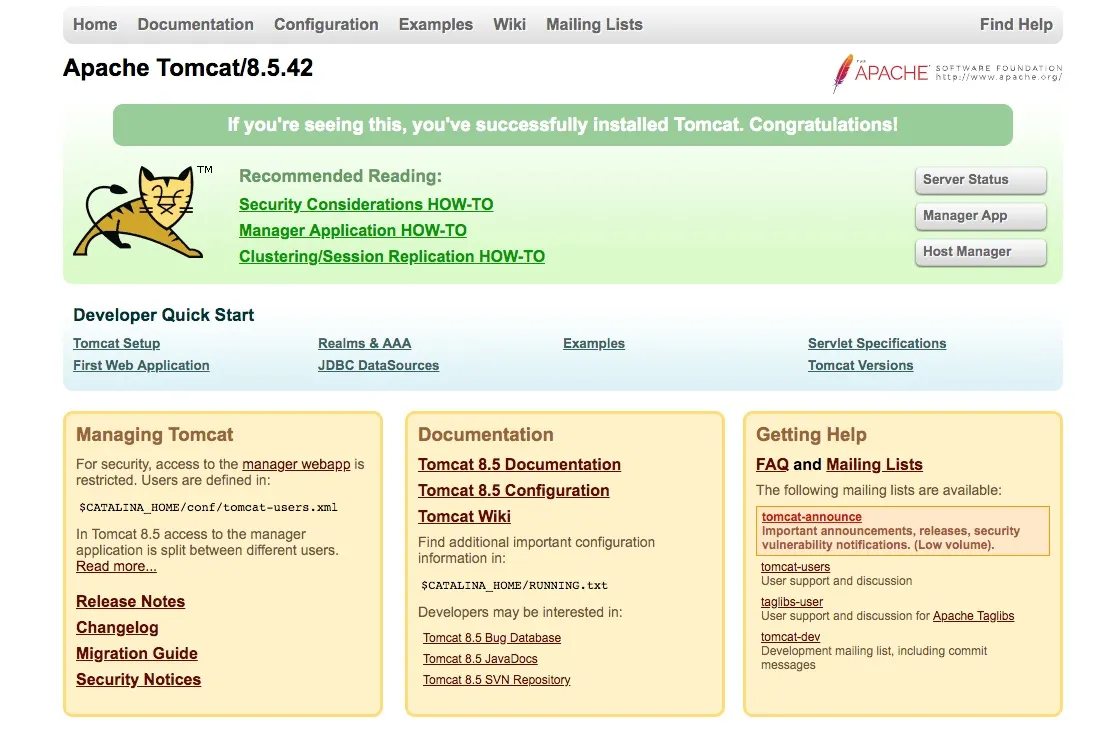Visit Wiki from the top navigation
Image resolution: width=1112 pixels, height=732 pixels.
click(x=509, y=24)
